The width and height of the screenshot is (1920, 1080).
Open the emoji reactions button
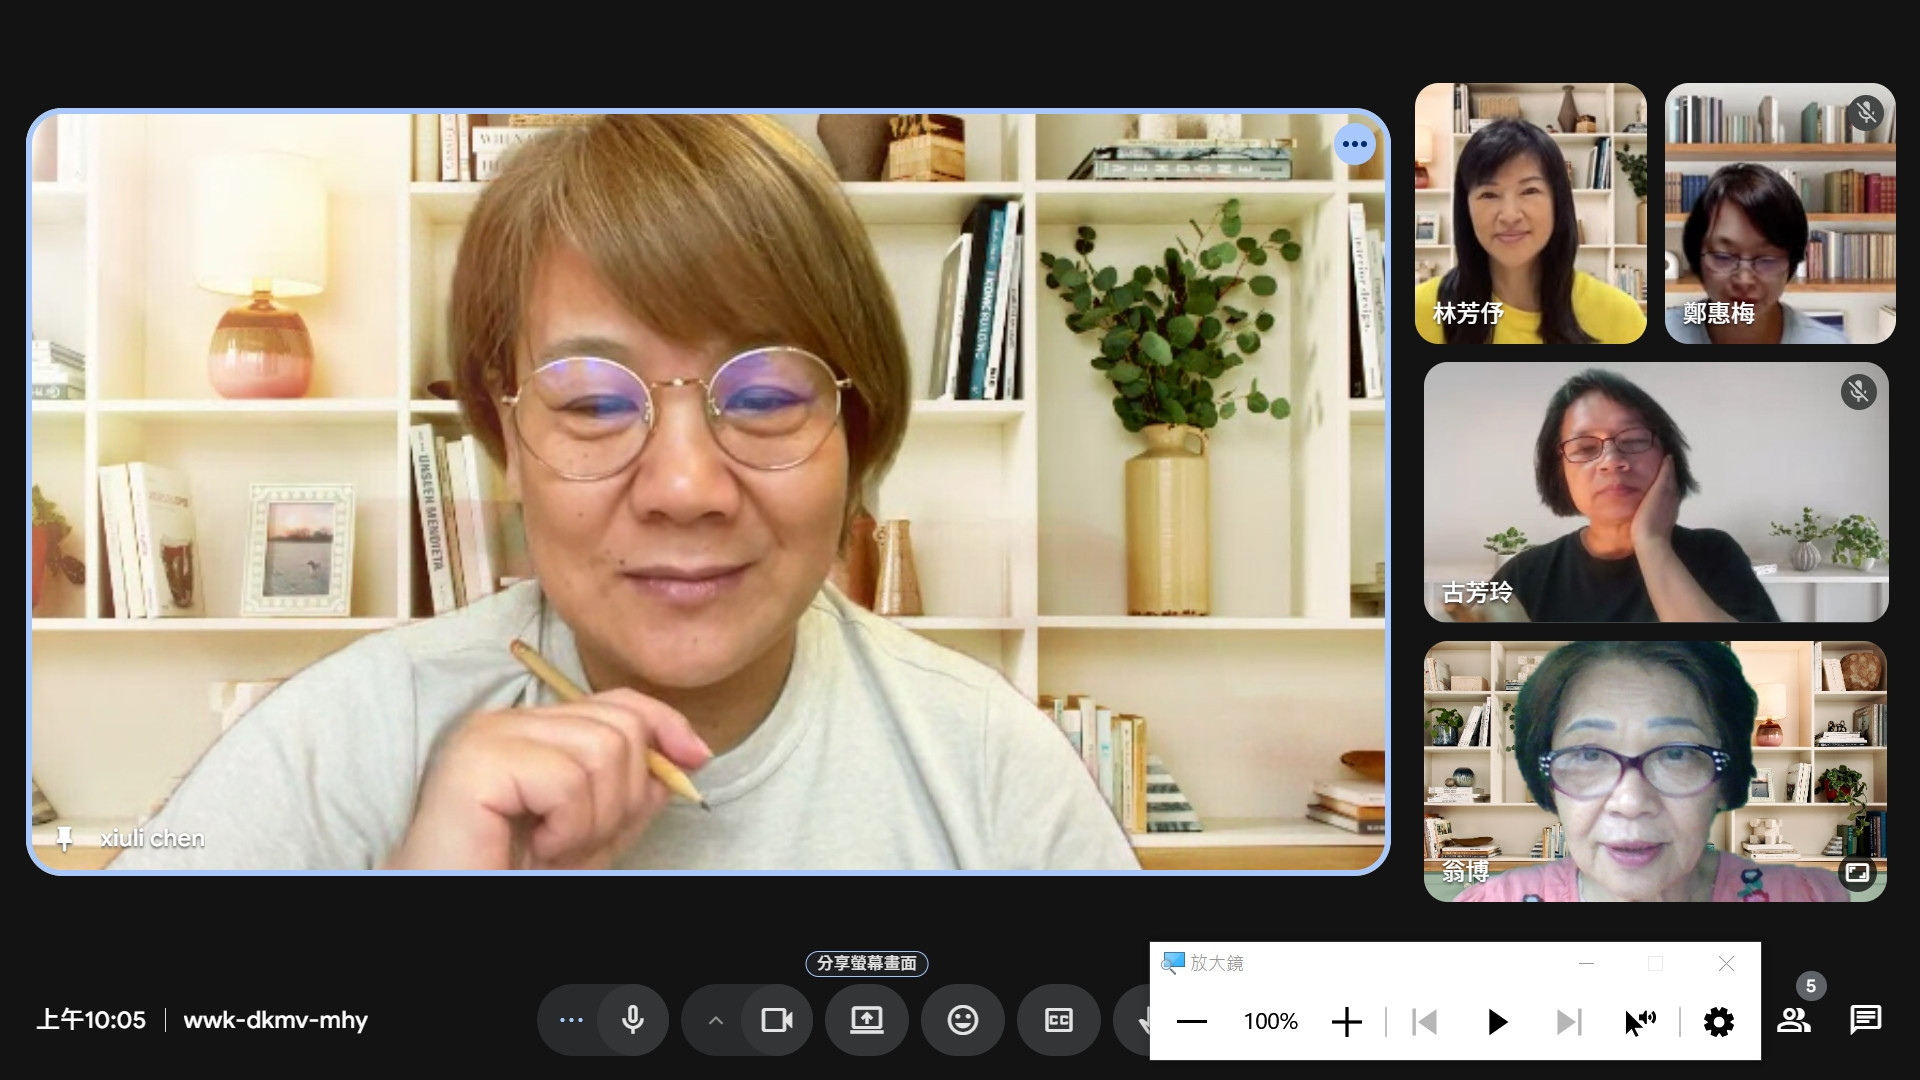click(x=962, y=1020)
